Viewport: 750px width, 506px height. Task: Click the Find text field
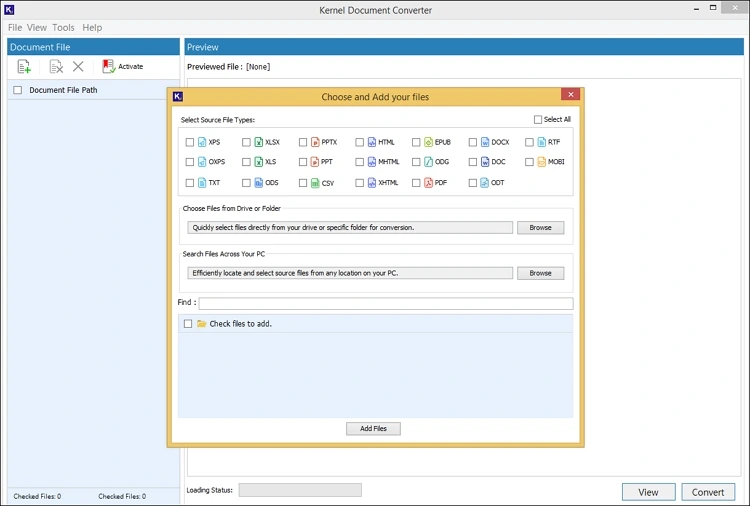[385, 303]
